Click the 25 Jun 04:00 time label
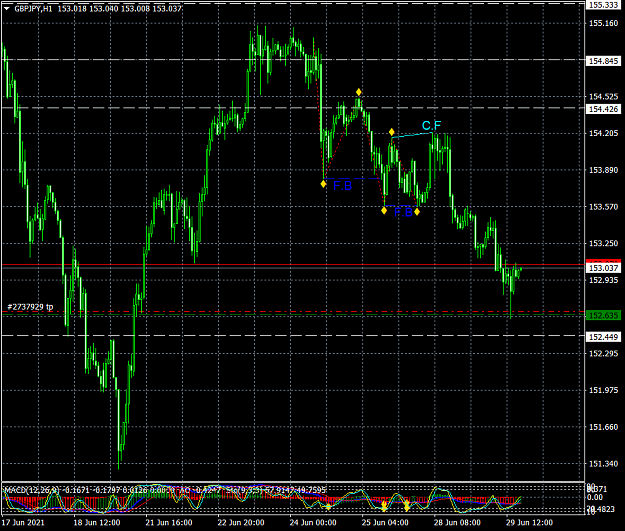 [x=385, y=523]
